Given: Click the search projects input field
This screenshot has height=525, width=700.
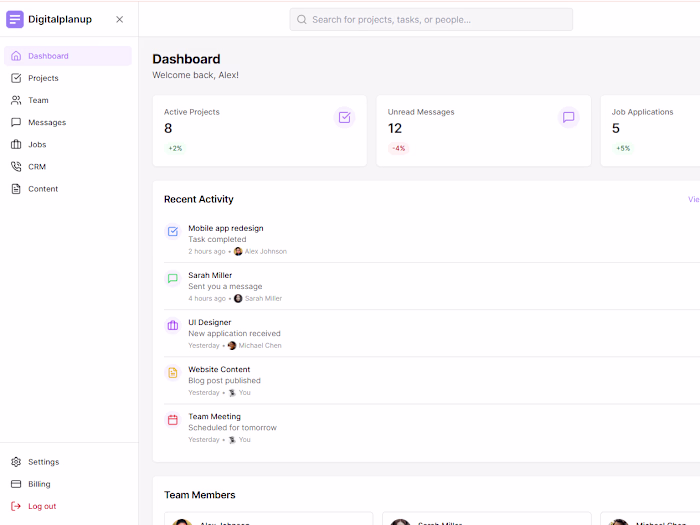Looking at the screenshot, I should click(431, 20).
